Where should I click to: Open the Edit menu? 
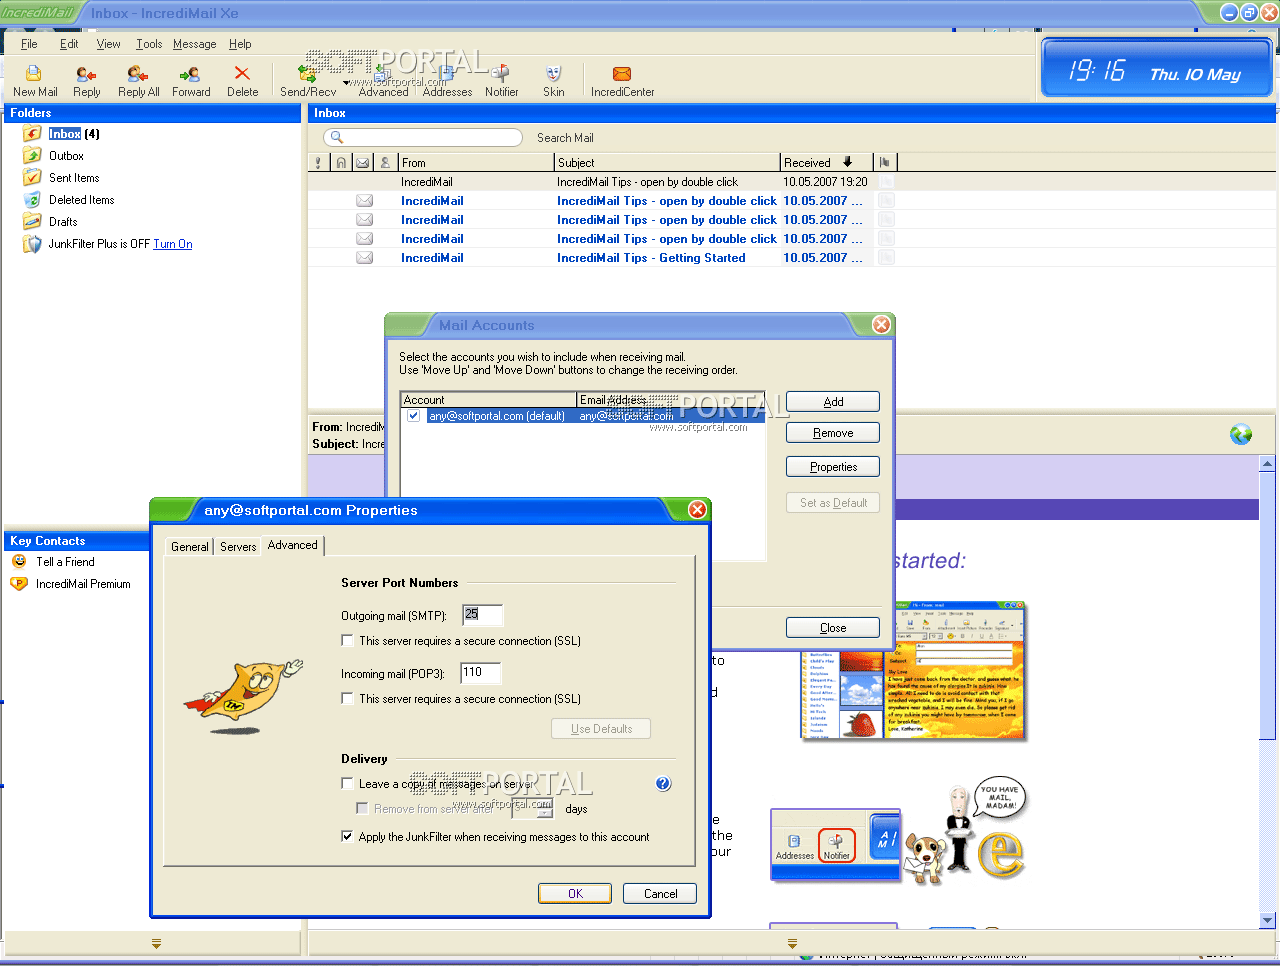tap(69, 44)
